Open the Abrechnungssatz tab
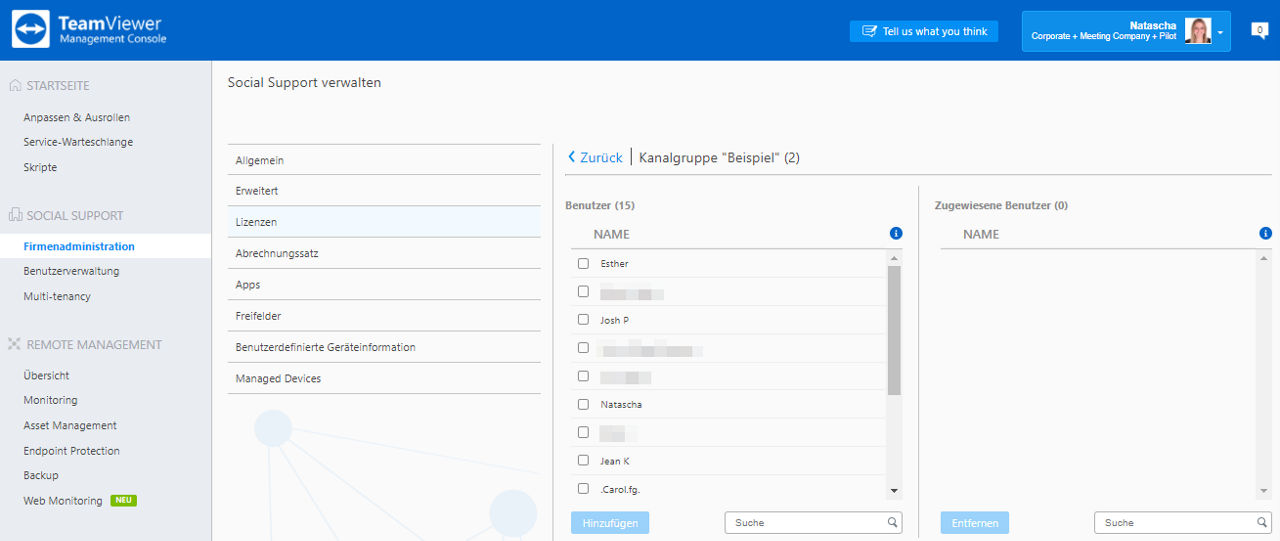Screen dimensions: 1280x541 [x=384, y=253]
